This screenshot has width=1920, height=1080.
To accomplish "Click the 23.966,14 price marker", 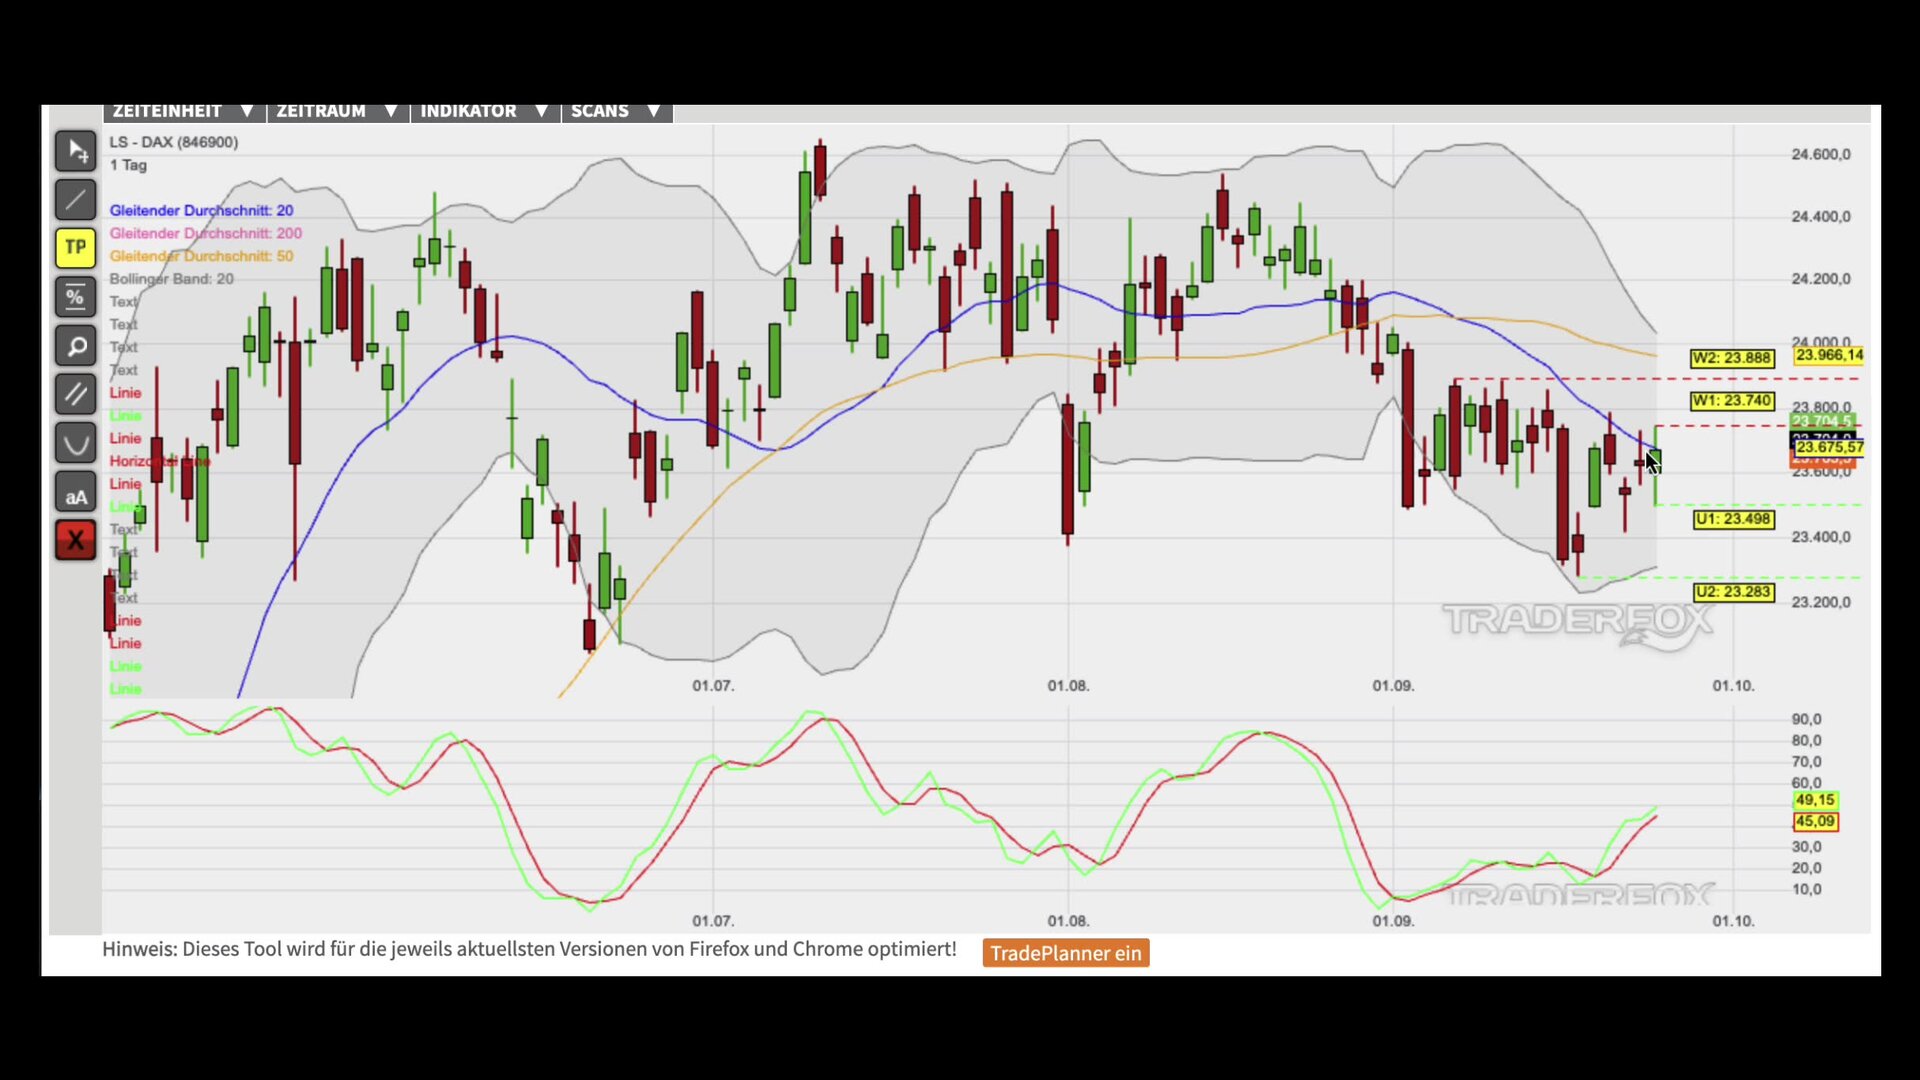I will [1829, 355].
